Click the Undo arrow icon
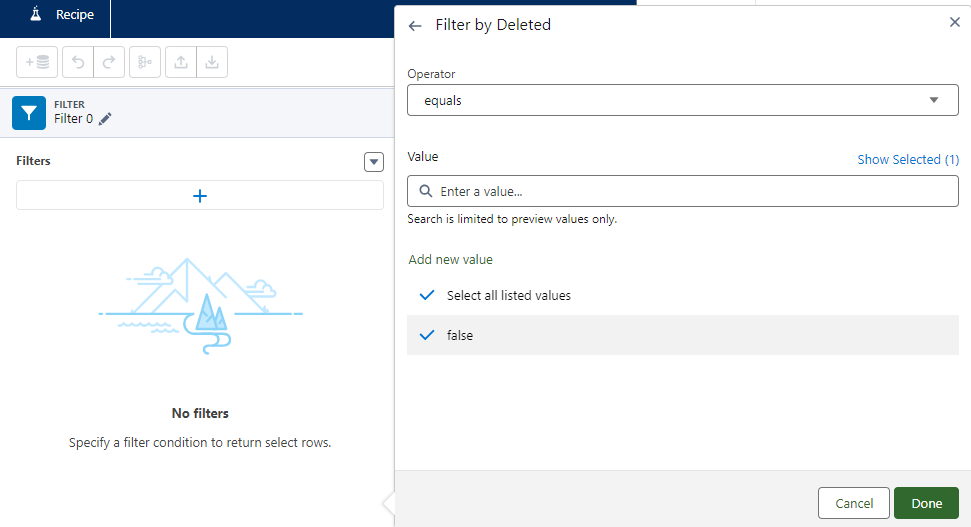This screenshot has width=971, height=527. pyautogui.click(x=78, y=62)
